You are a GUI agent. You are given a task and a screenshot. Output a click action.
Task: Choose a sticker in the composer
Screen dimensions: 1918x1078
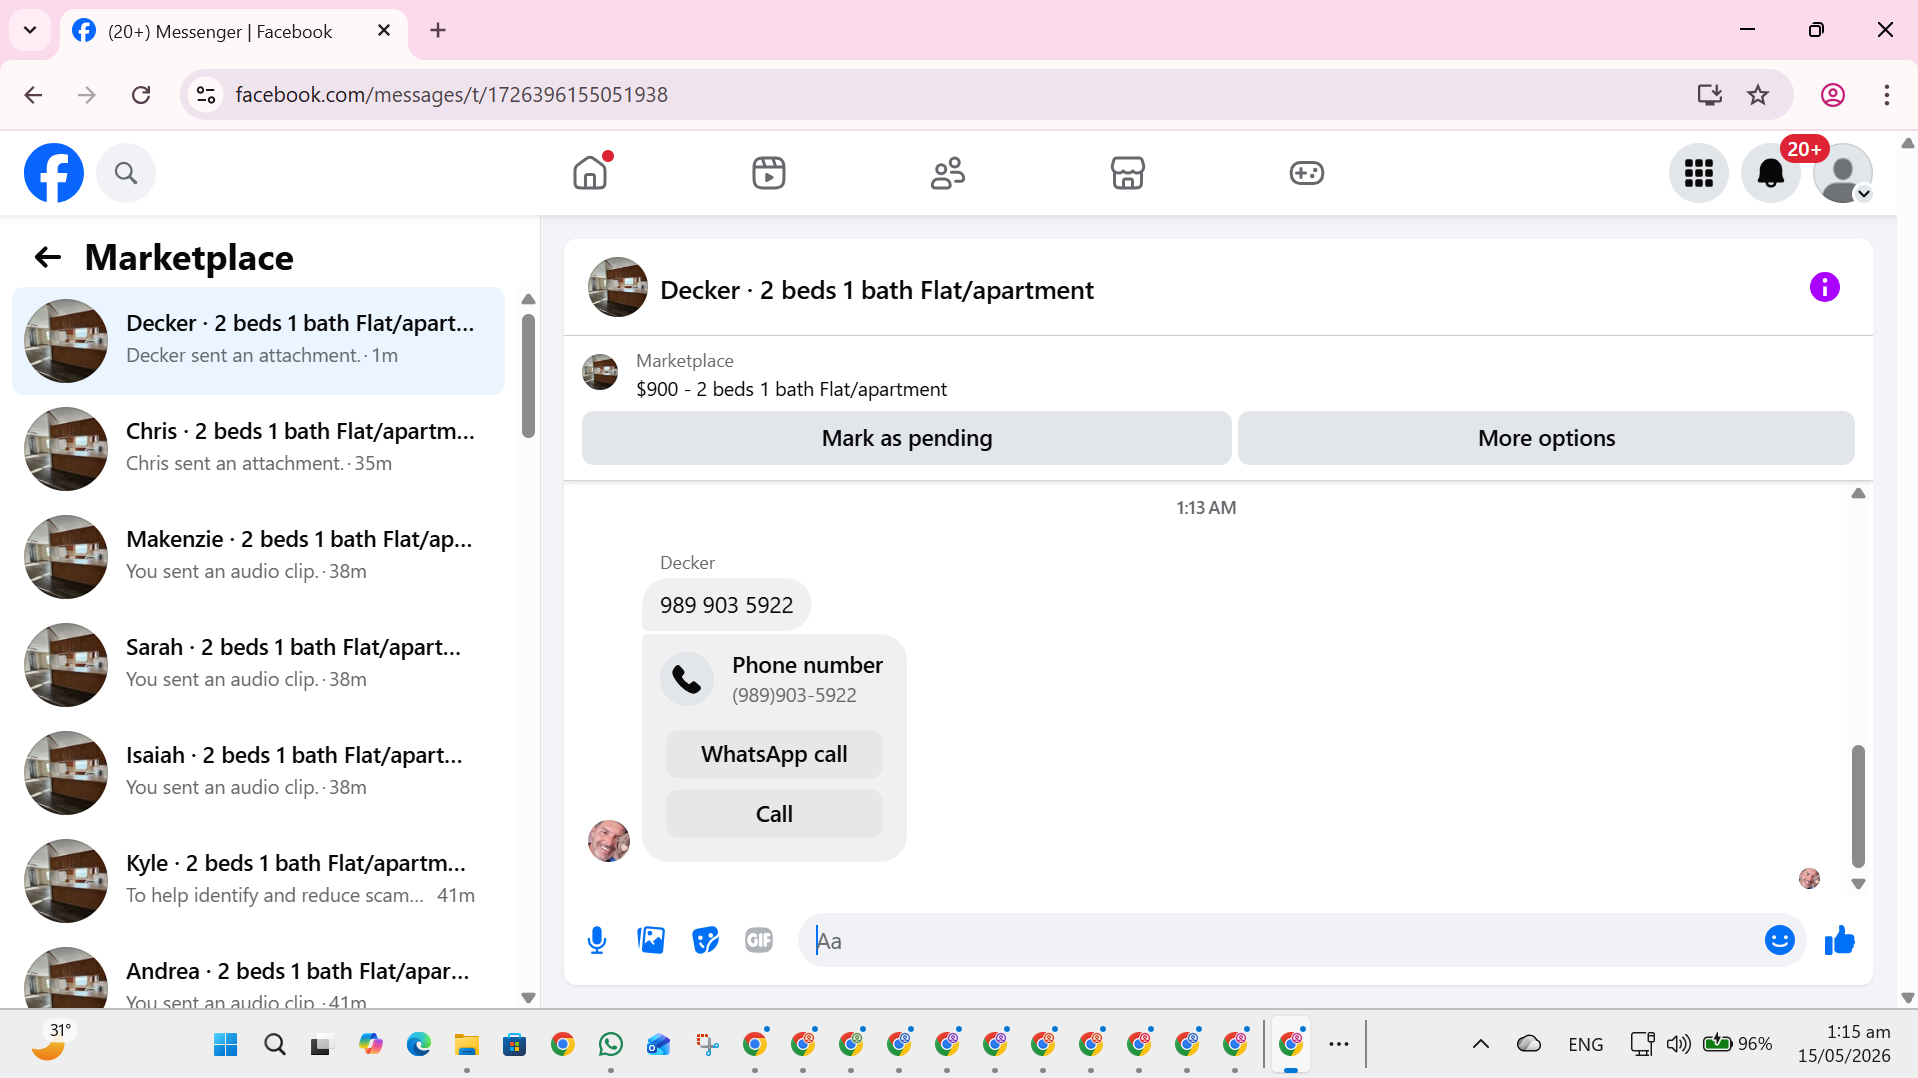pos(705,940)
